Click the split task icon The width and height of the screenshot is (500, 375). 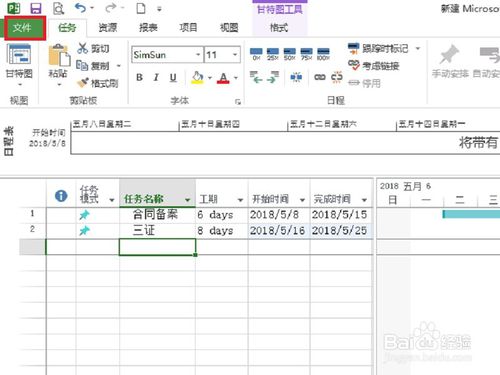[296, 78]
